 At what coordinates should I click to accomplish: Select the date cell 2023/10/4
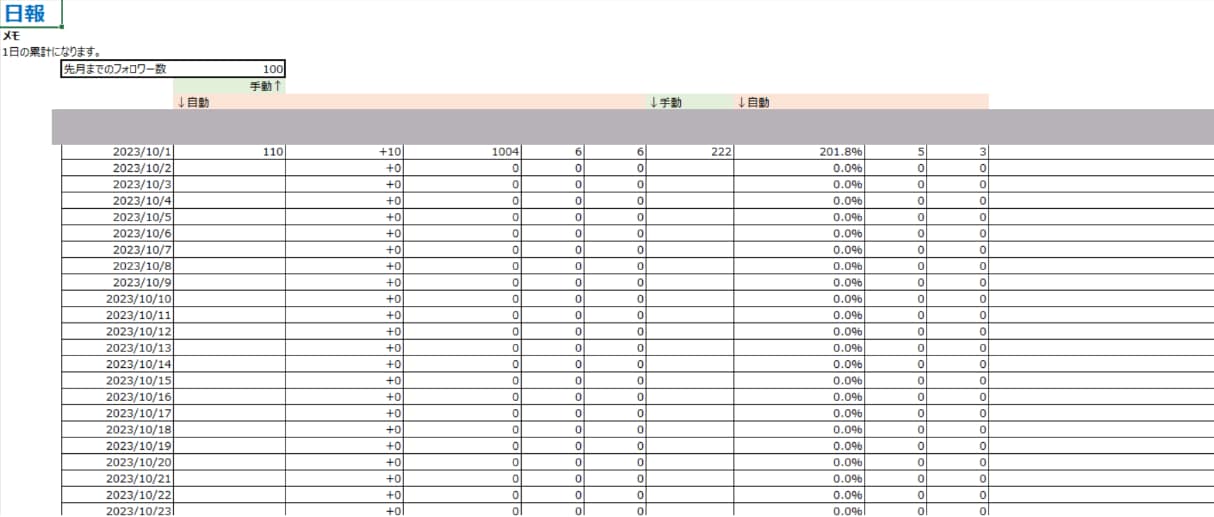(118, 200)
